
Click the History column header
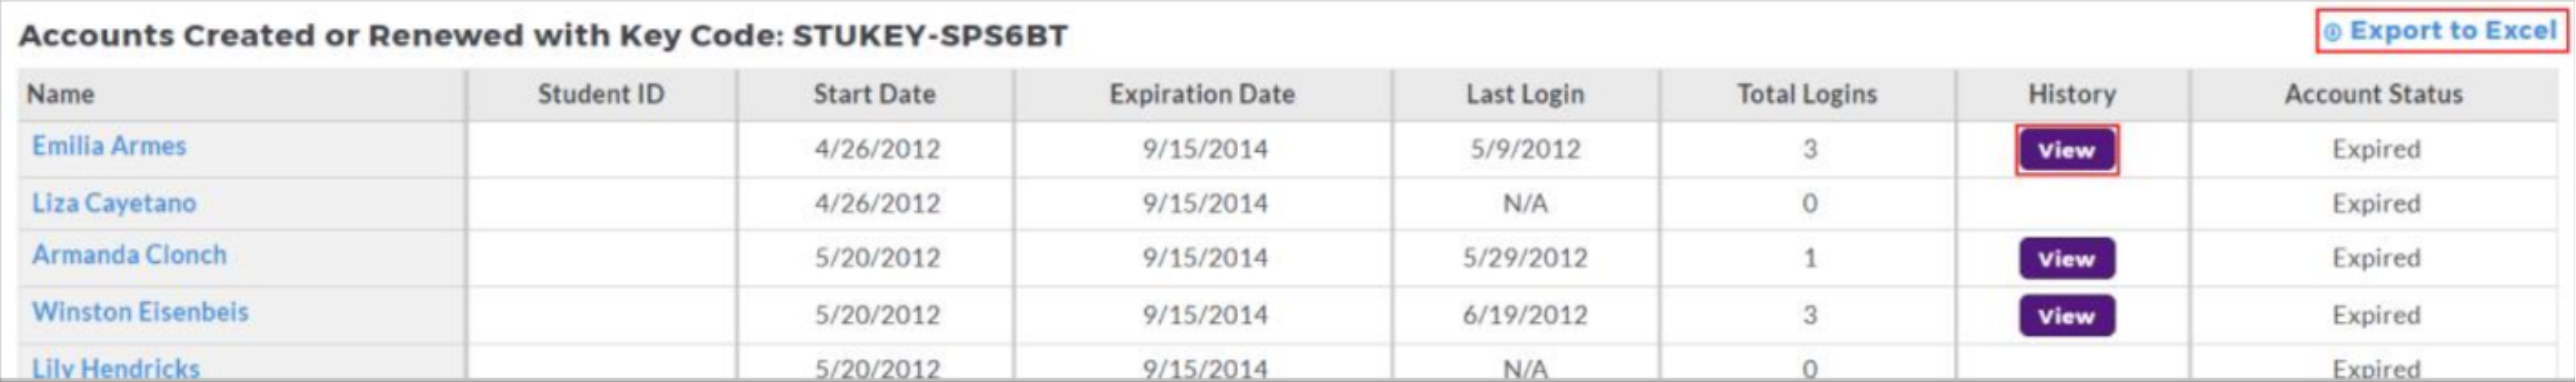pyautogui.click(x=2072, y=95)
